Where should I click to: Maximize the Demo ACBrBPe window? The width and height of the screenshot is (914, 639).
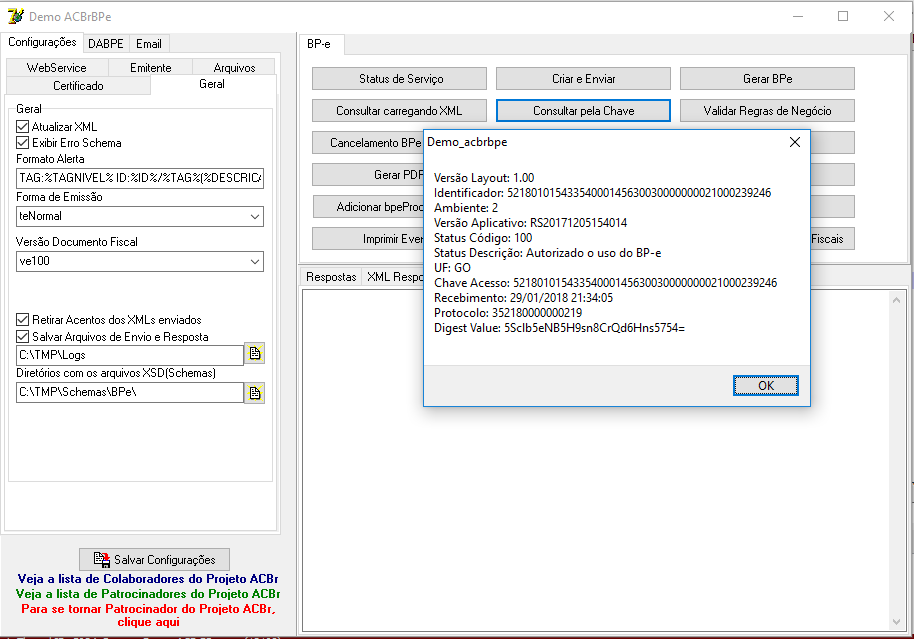pyautogui.click(x=843, y=16)
